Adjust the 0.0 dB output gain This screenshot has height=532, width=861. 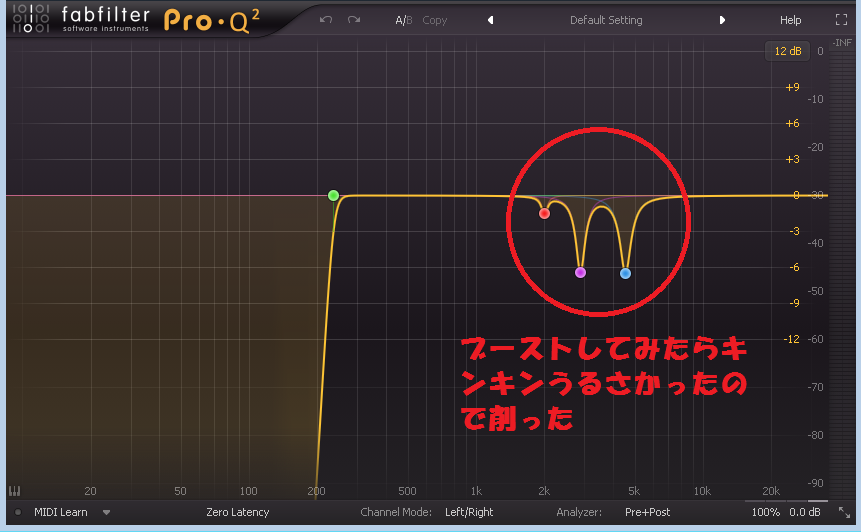(x=804, y=512)
